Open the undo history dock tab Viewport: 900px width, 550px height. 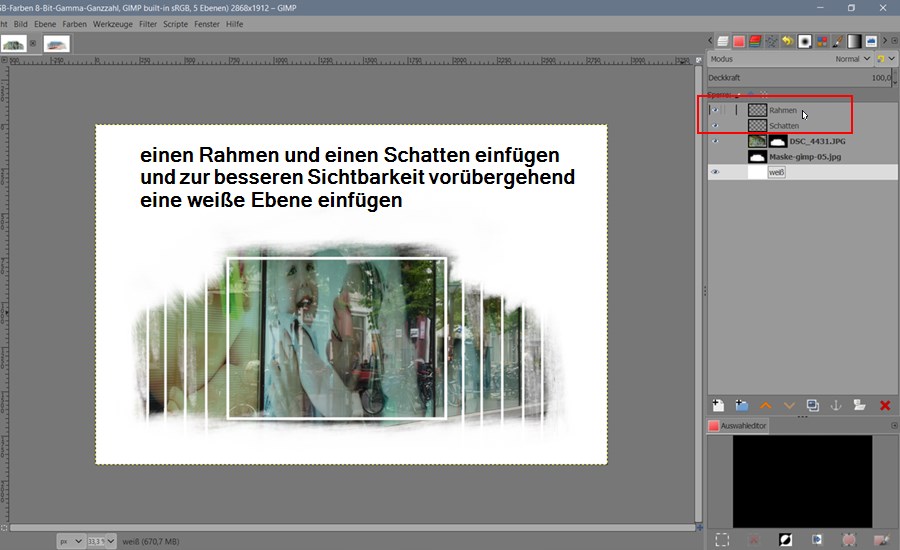[x=788, y=41]
